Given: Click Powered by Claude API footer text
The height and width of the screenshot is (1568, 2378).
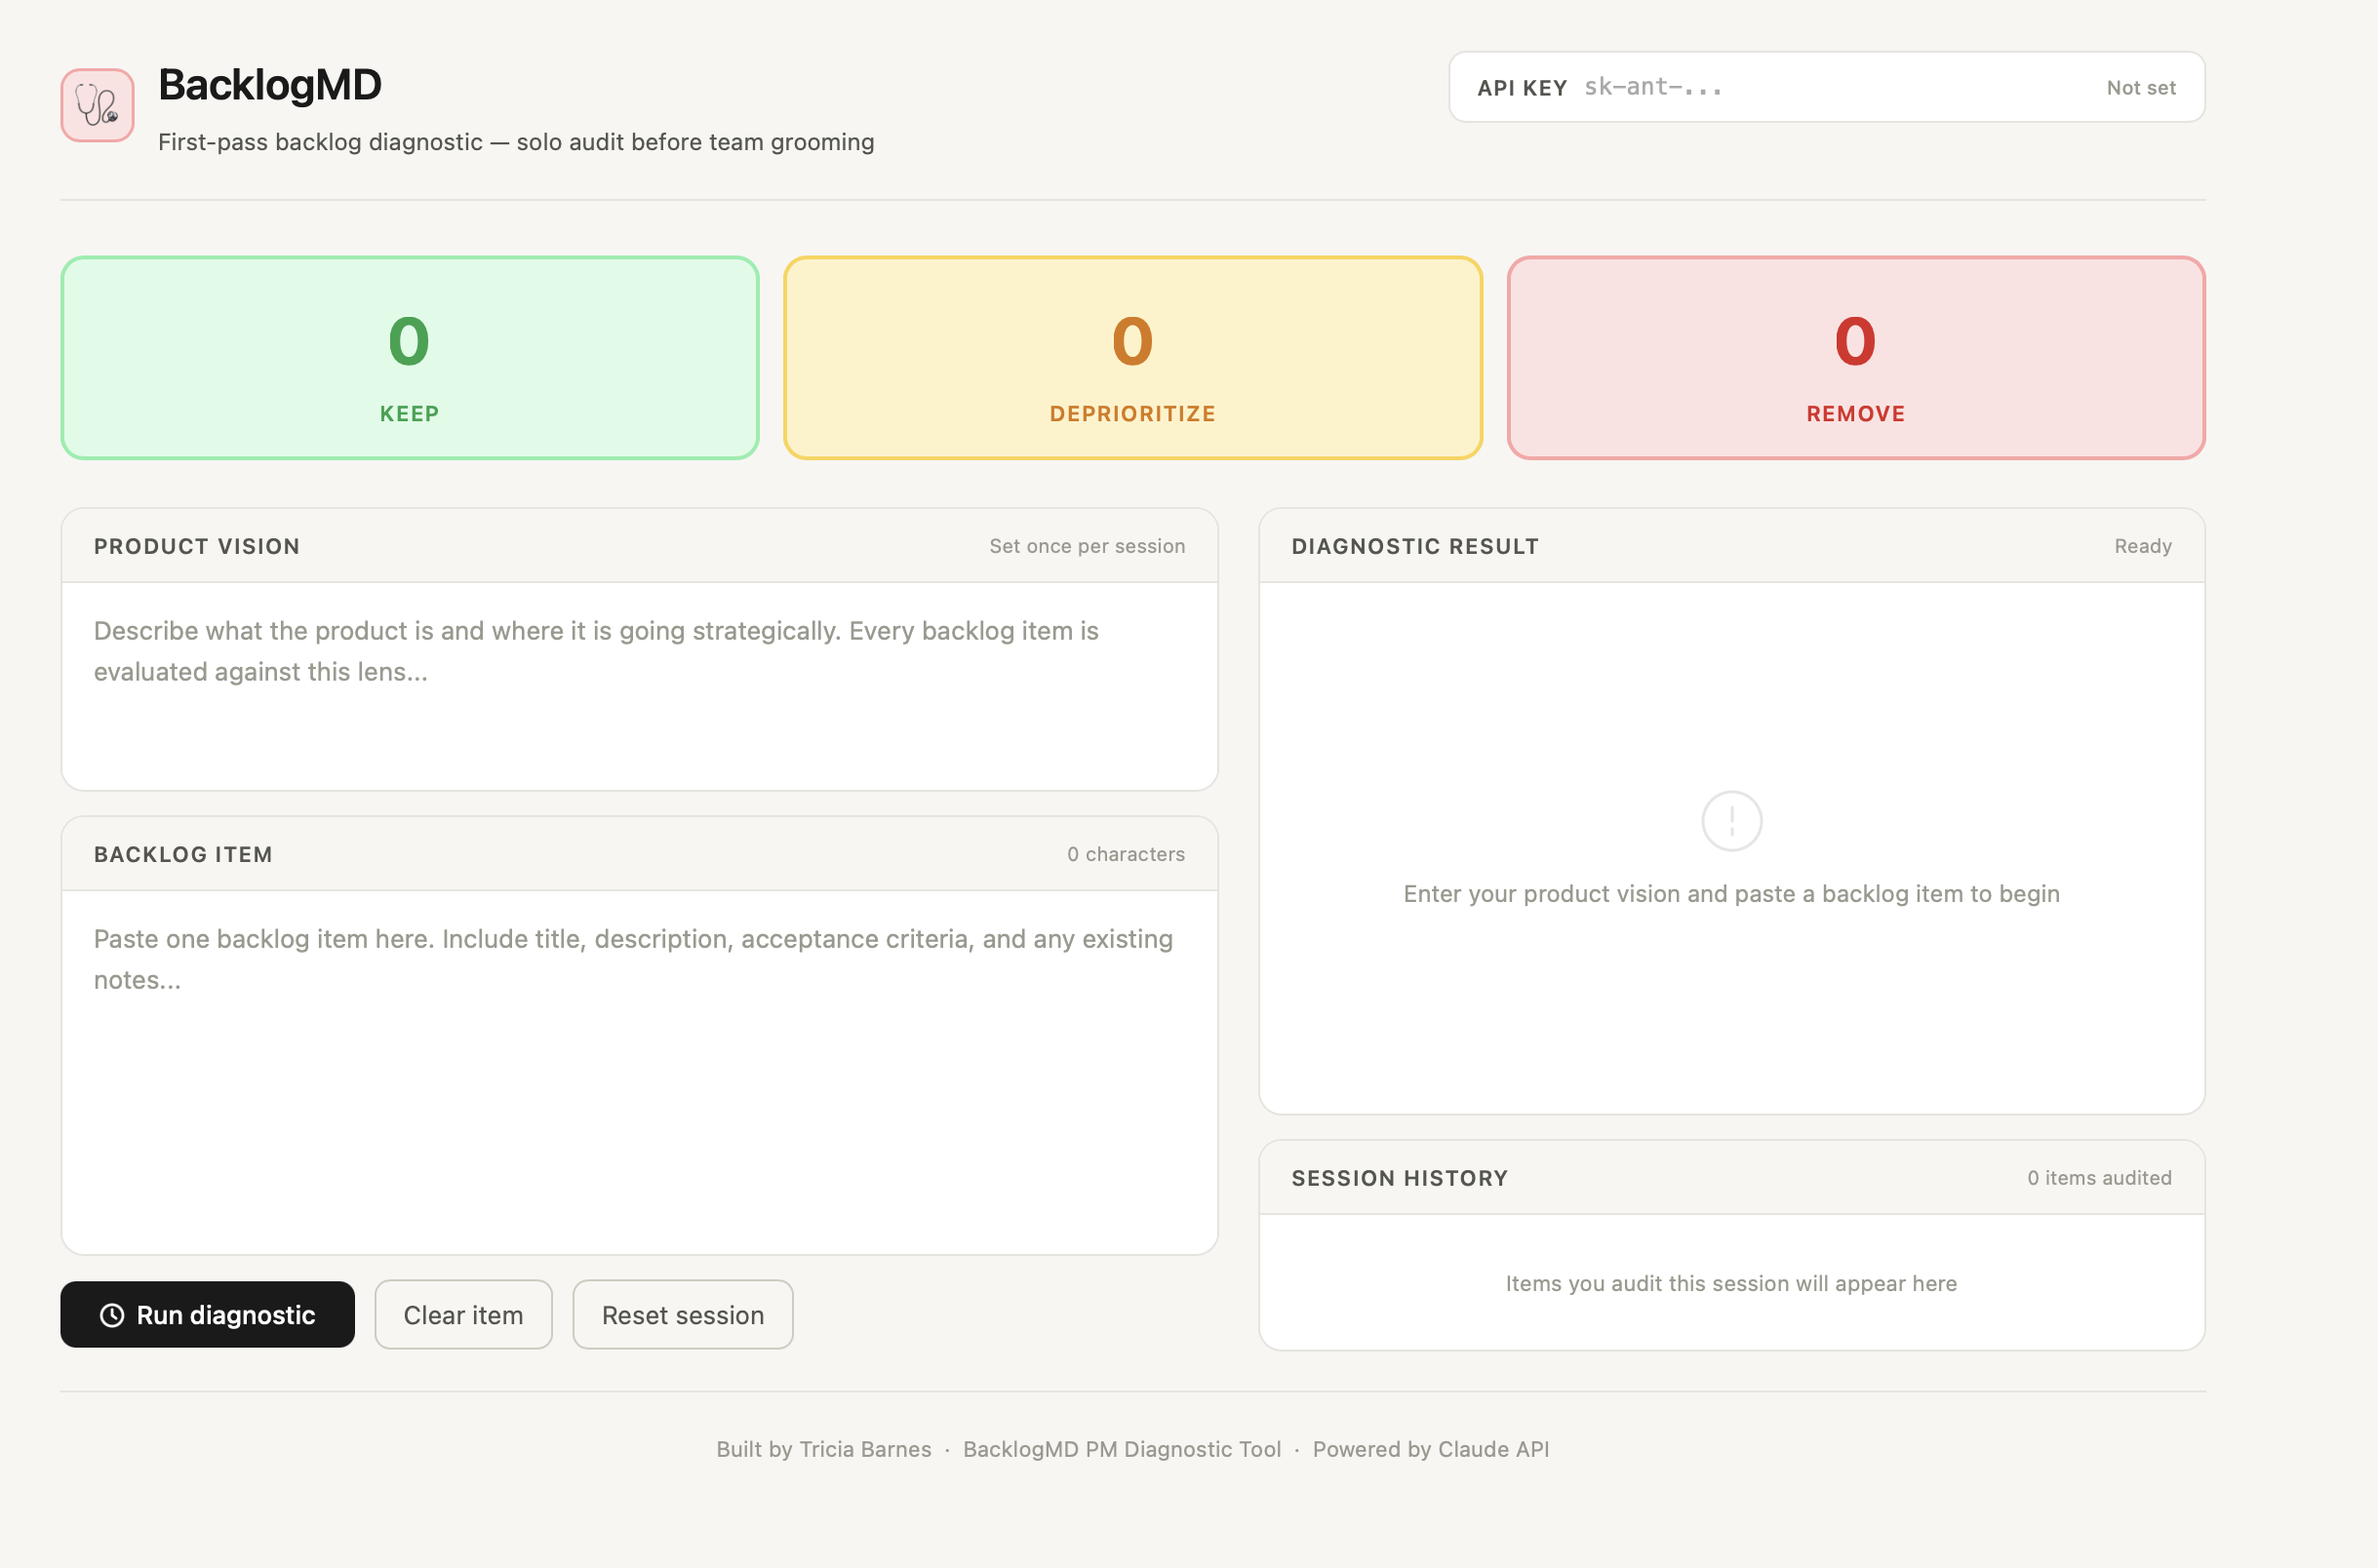Looking at the screenshot, I should pyautogui.click(x=1430, y=1449).
